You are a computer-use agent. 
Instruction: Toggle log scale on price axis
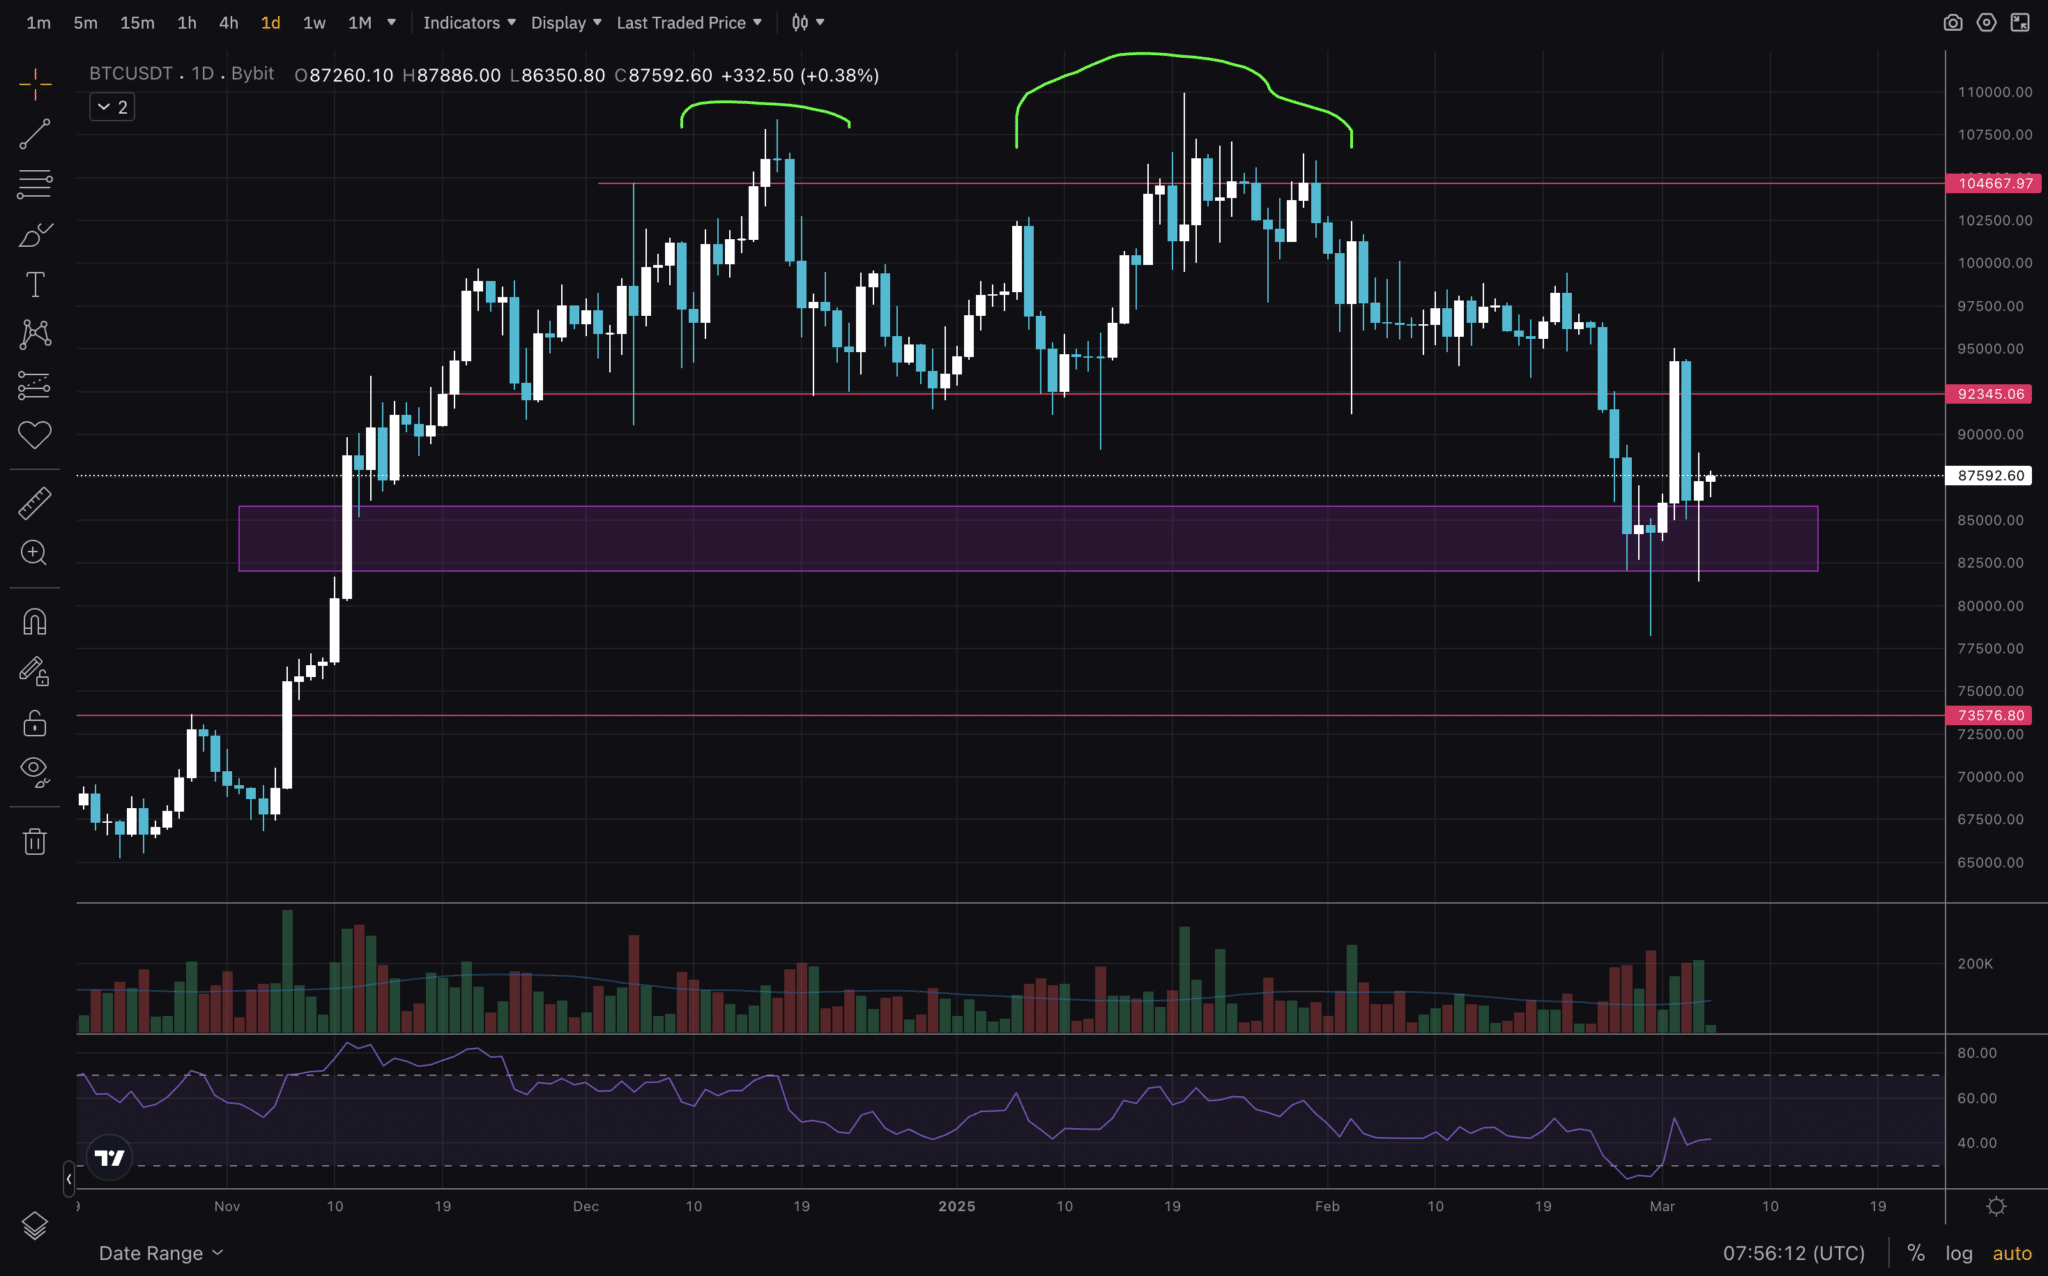click(1958, 1253)
